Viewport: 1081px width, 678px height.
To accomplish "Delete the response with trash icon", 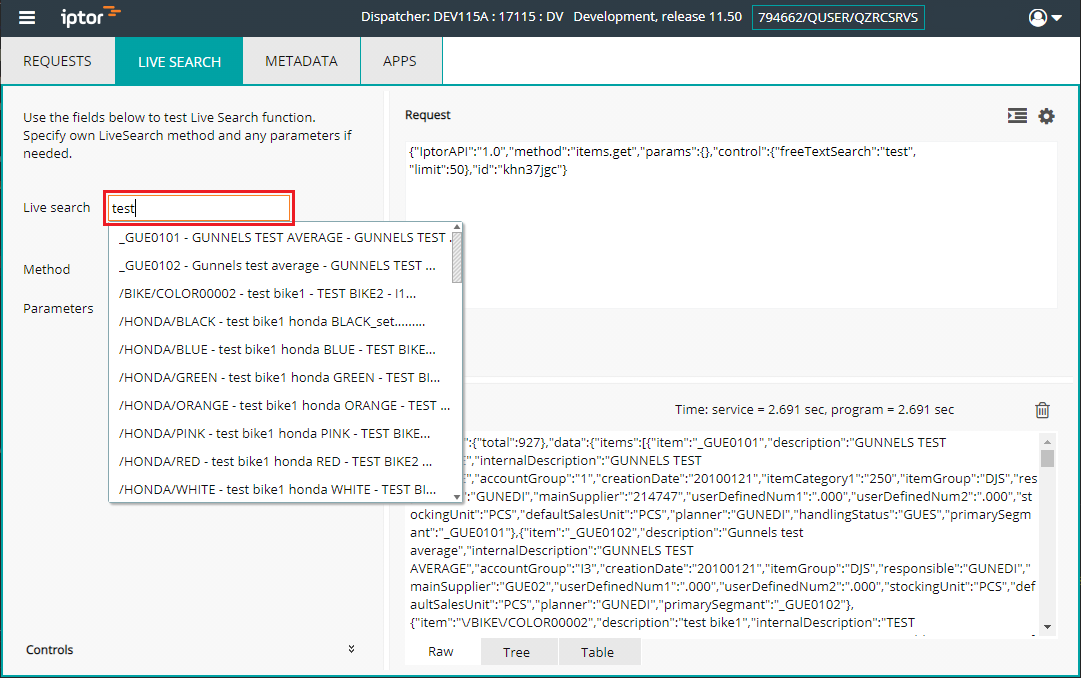I will tap(1042, 410).
